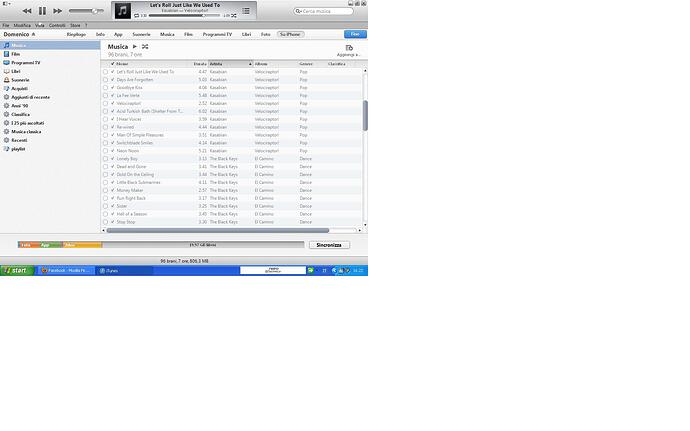Open Anni '90 smart playlist
Screen dimensions: 690x431
click(50, 106)
